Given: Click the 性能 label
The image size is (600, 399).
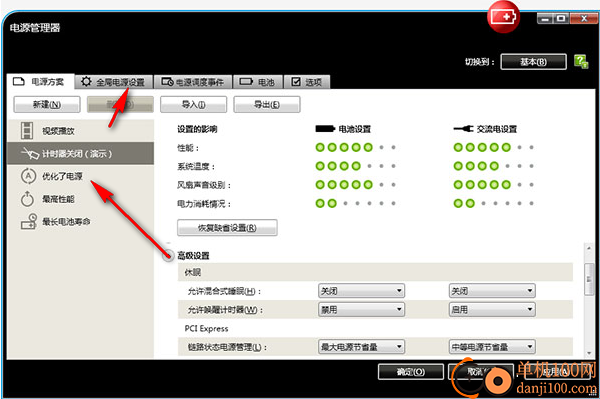Looking at the screenshot, I should tap(188, 148).
